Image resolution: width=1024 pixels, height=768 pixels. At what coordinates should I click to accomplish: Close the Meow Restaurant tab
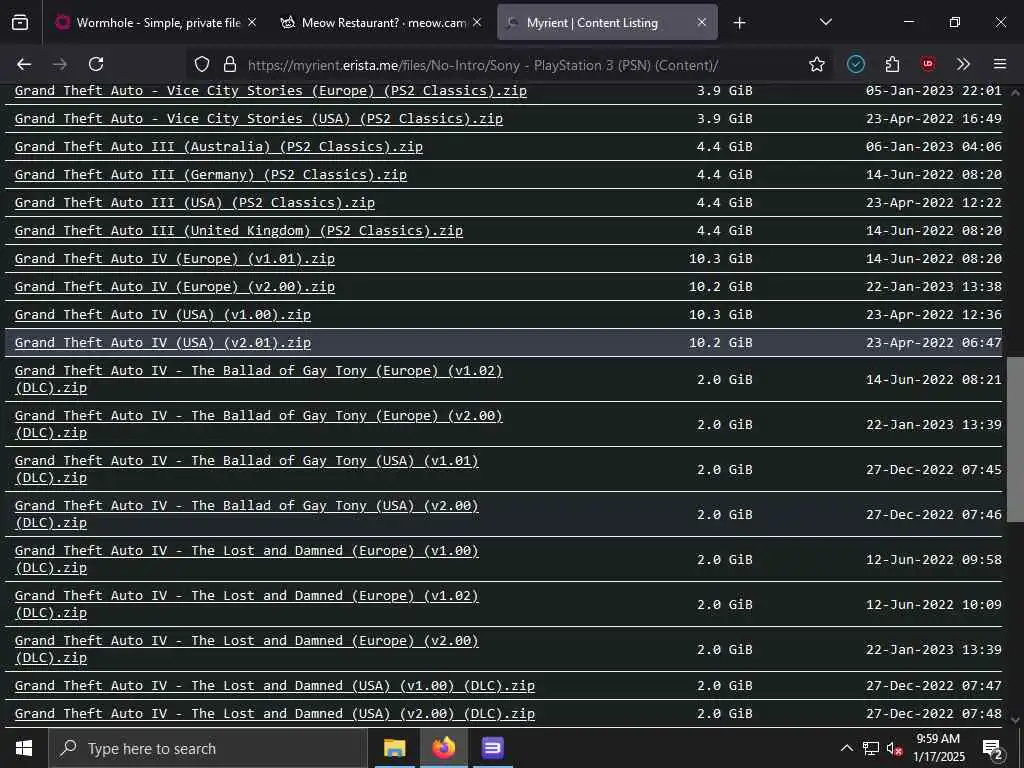tap(477, 23)
